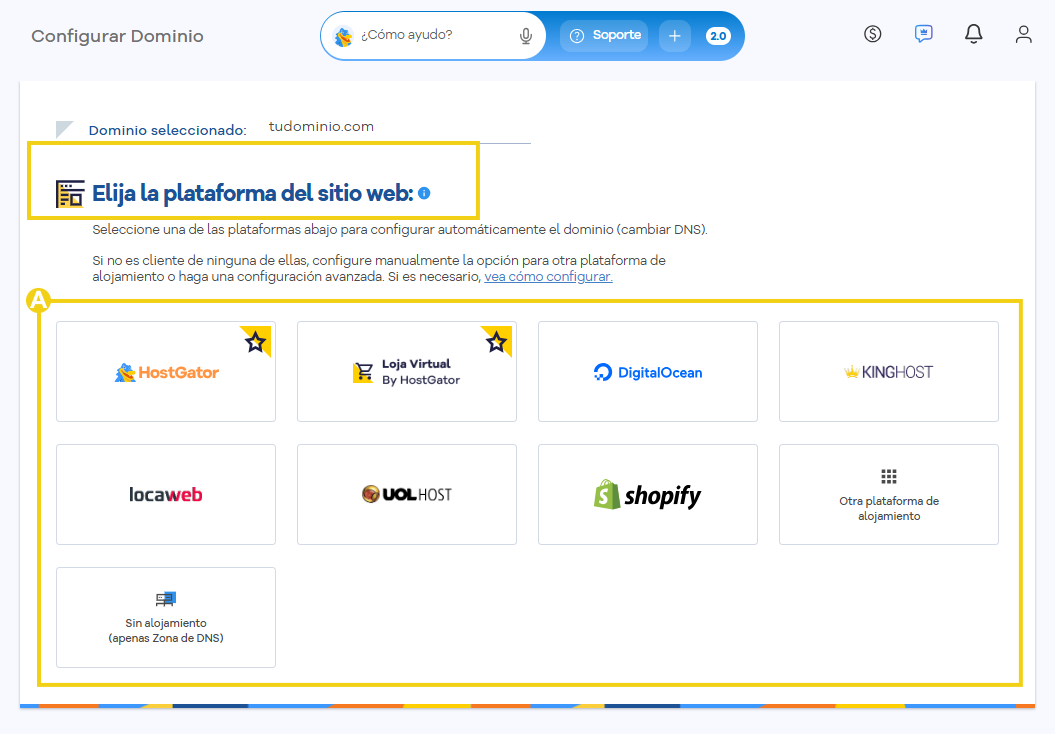The width and height of the screenshot is (1055, 734).
Task: Click the 'Elija la plataforma del sitio web:' heading
Action: click(x=252, y=193)
